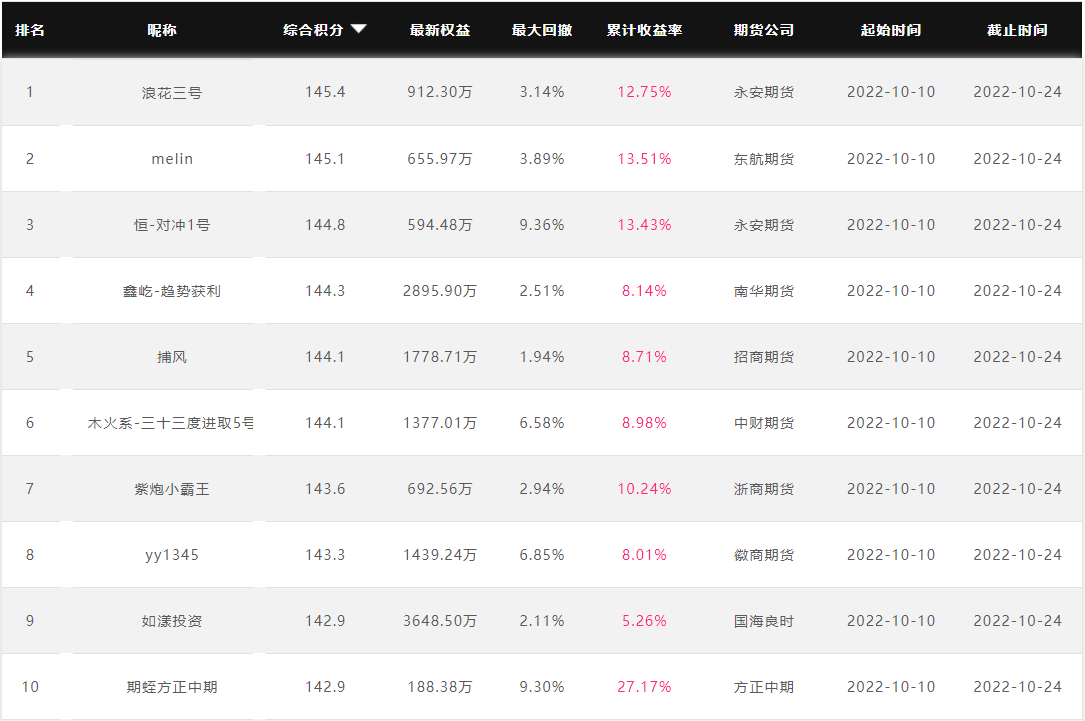The height and width of the screenshot is (721, 1085).
Task: Open trader 木火系-三十三度进取5号 nickname
Action: tap(170, 423)
